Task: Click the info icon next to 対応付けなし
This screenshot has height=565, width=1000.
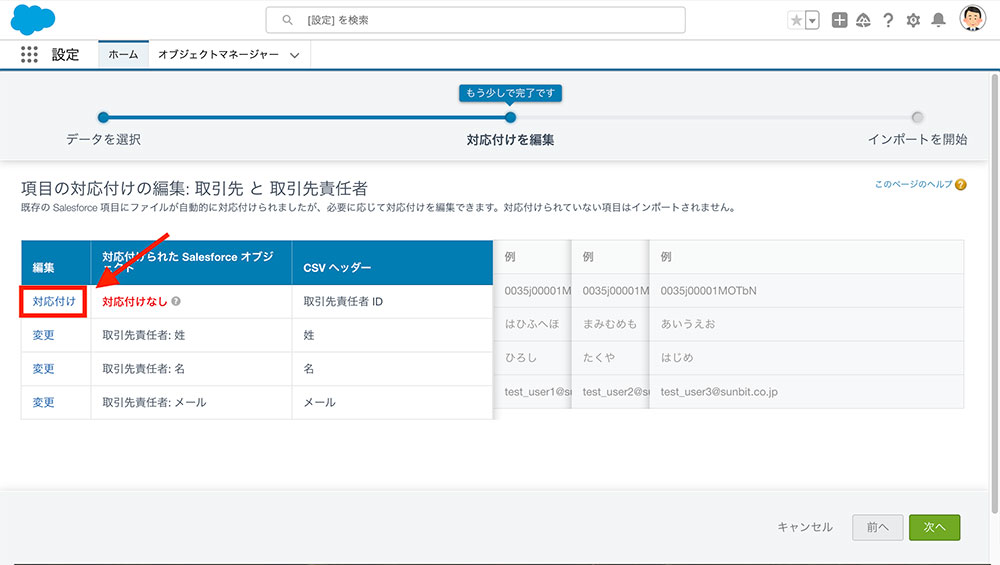Action: [x=176, y=301]
